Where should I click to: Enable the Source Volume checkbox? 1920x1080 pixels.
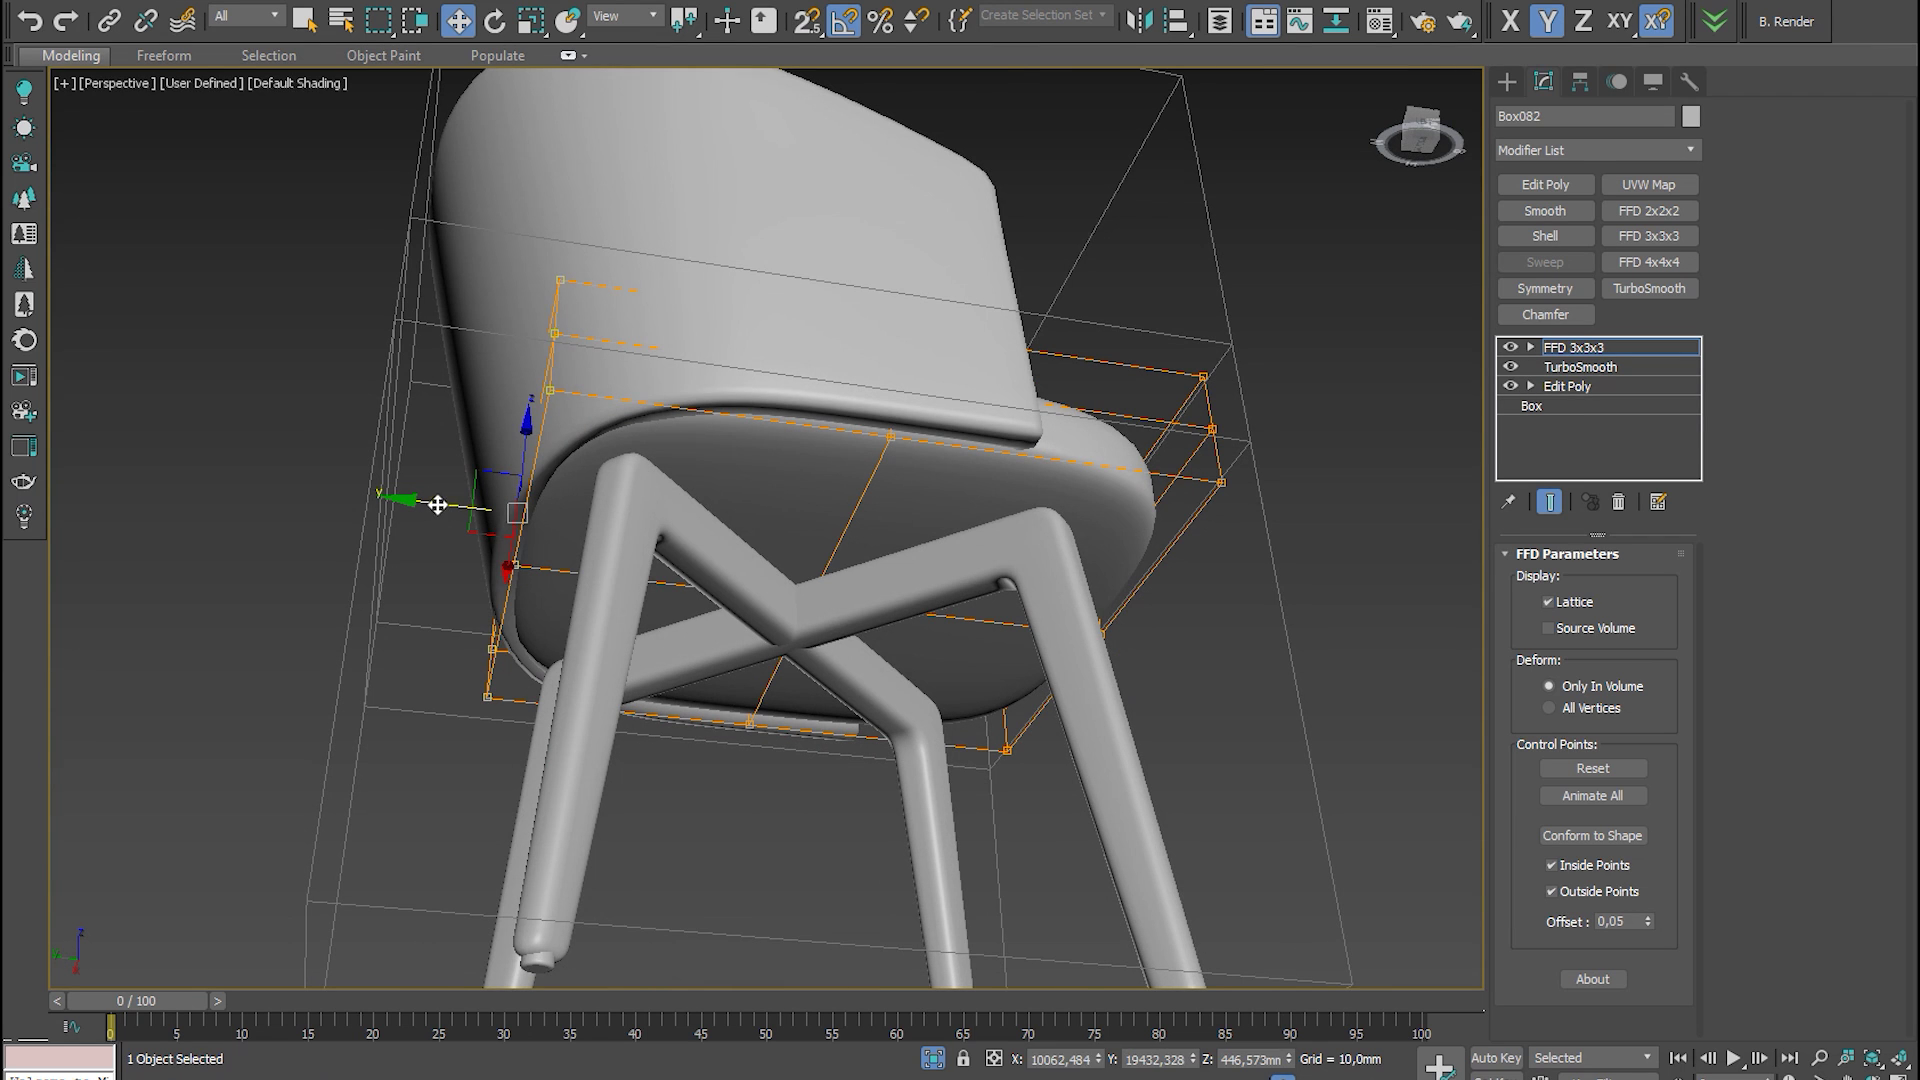pyautogui.click(x=1548, y=628)
